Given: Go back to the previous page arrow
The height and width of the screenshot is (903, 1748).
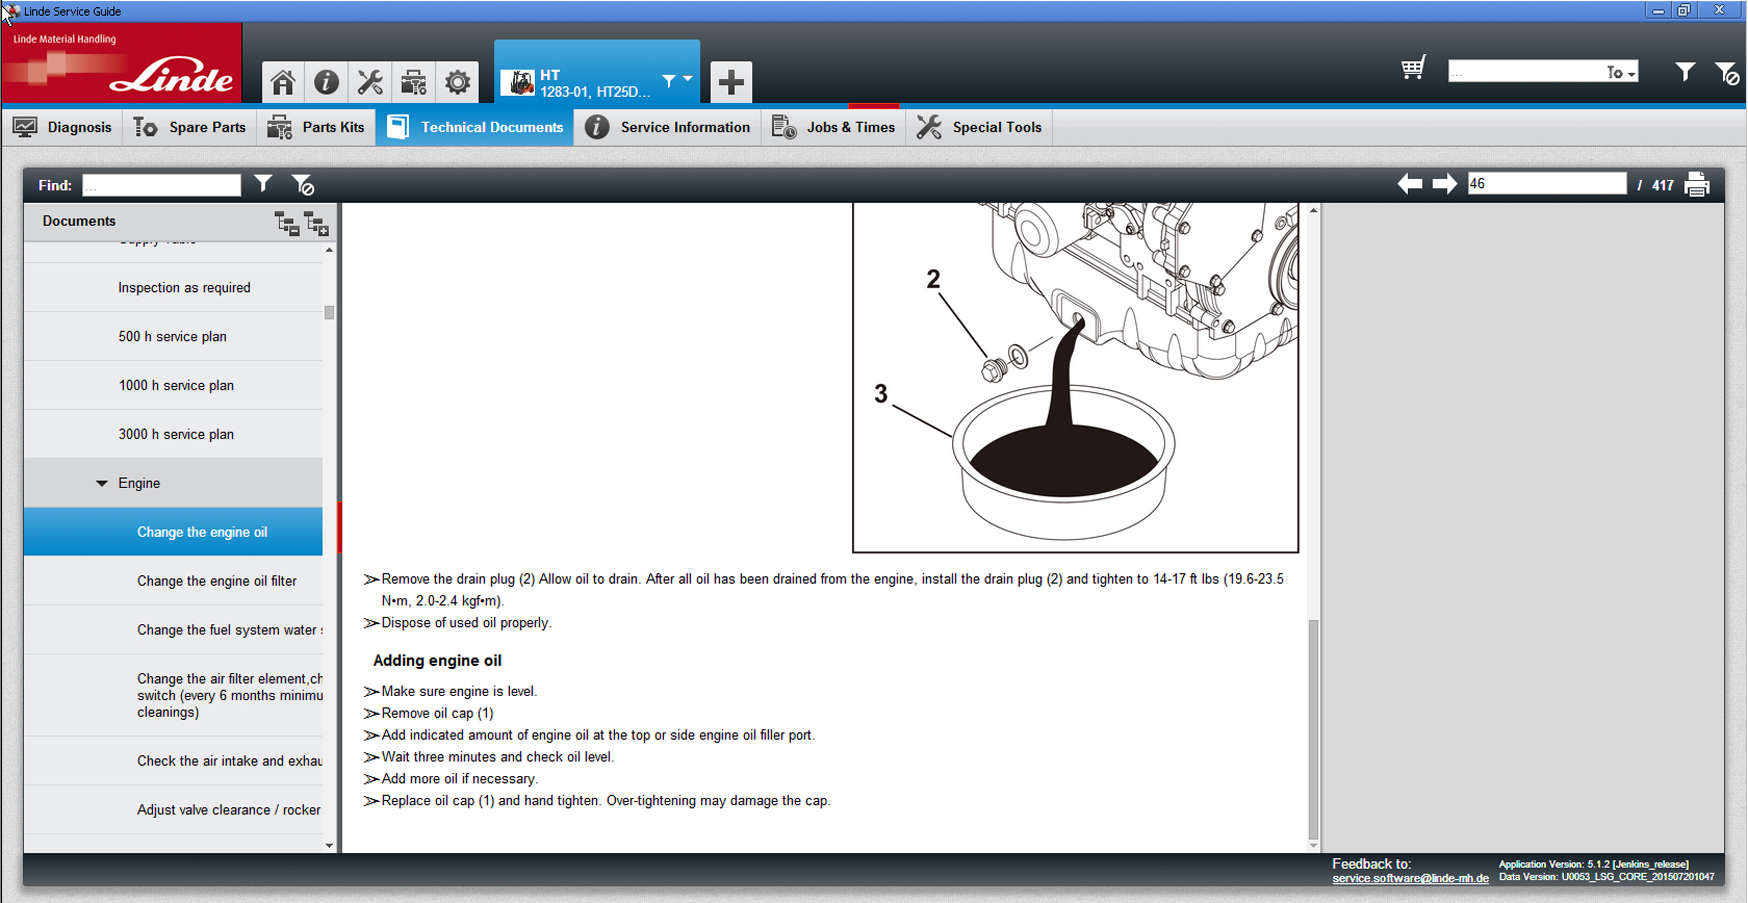Looking at the screenshot, I should coord(1410,184).
